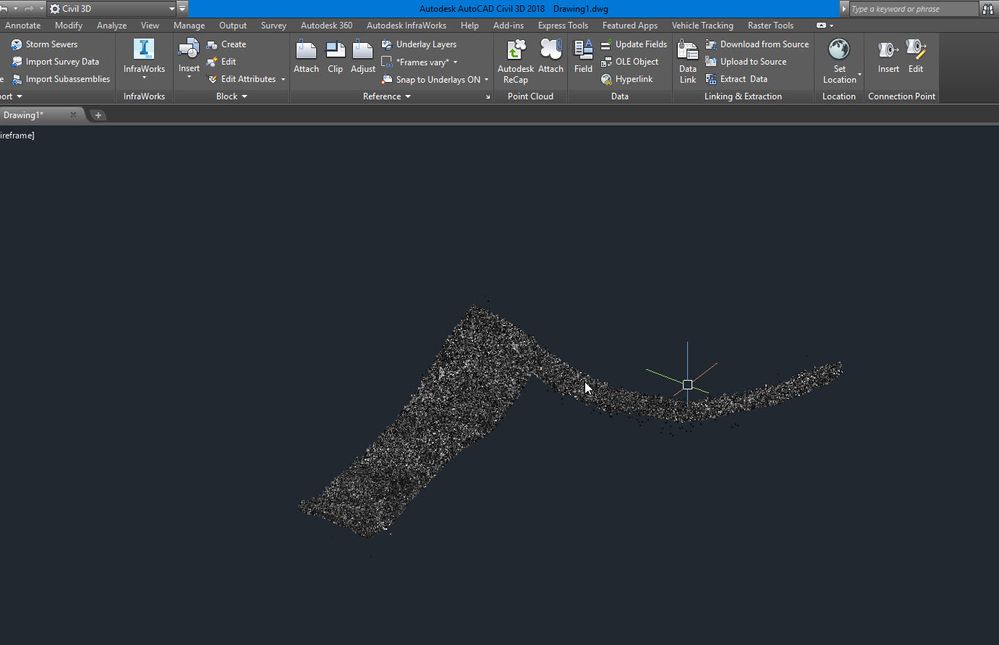Open the Modify ribbon tab
Viewport: 999px width, 645px height.
(68, 25)
